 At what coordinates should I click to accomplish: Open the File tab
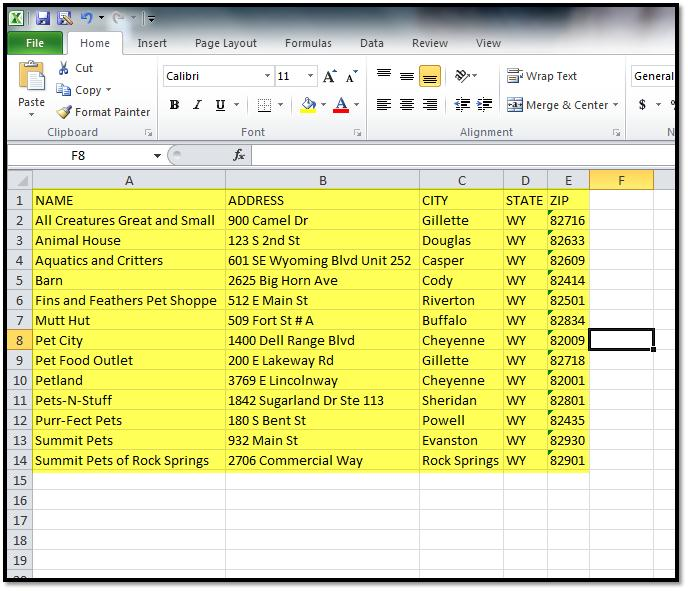pos(35,43)
